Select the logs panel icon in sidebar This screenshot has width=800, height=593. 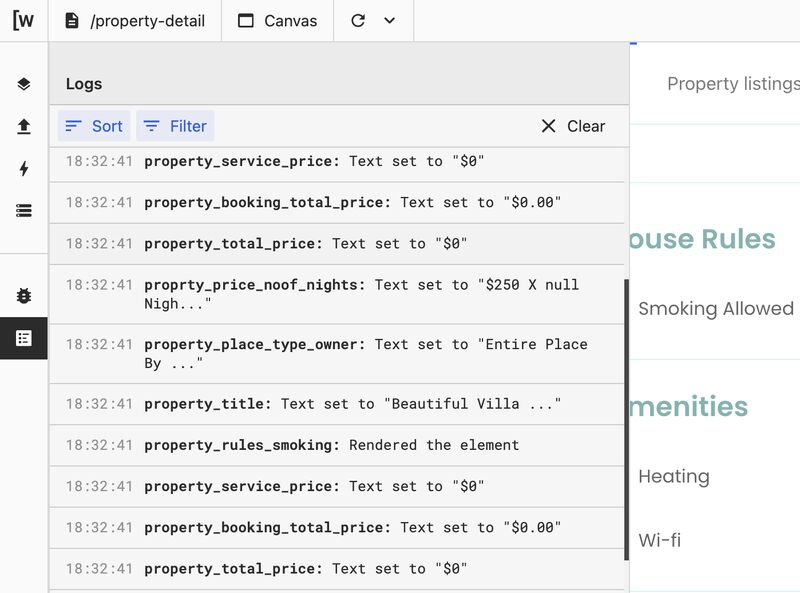pyautogui.click(x=23, y=338)
